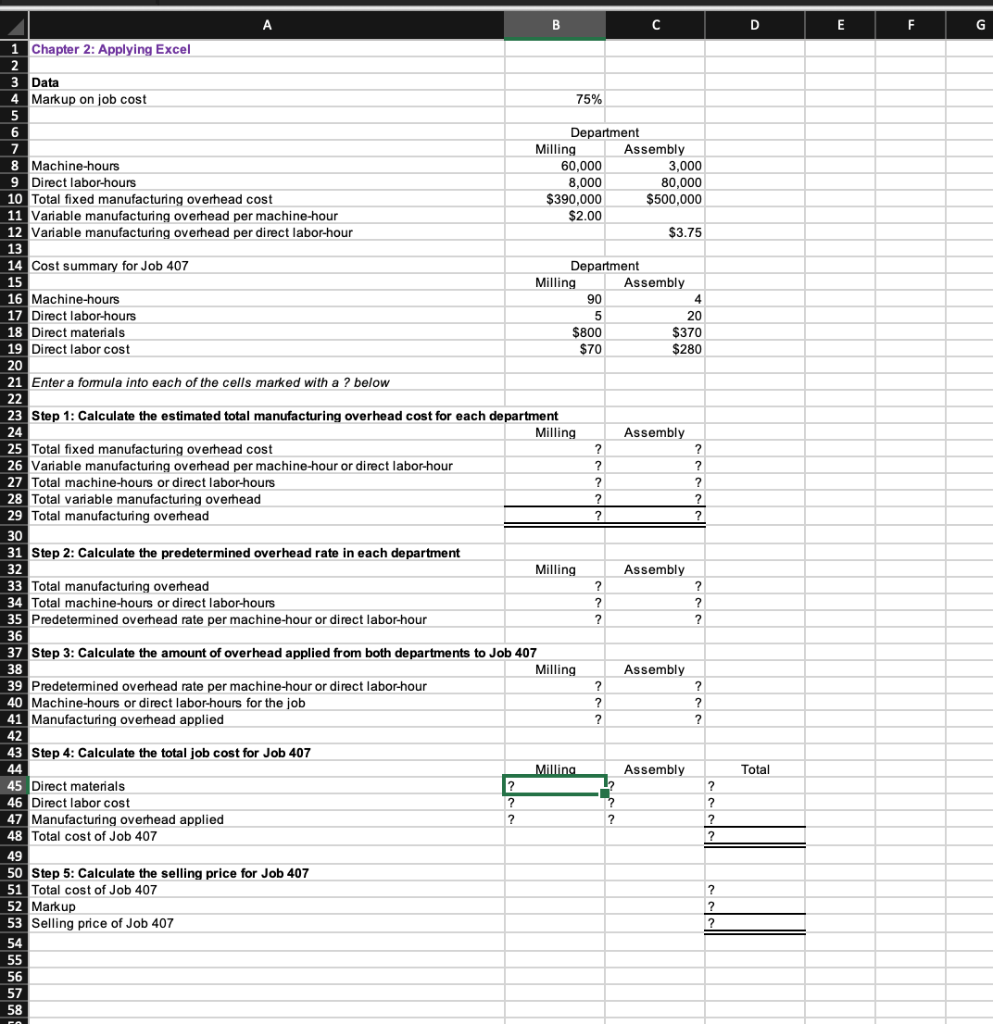Select Milling ? cell in row 39

[x=555, y=686]
